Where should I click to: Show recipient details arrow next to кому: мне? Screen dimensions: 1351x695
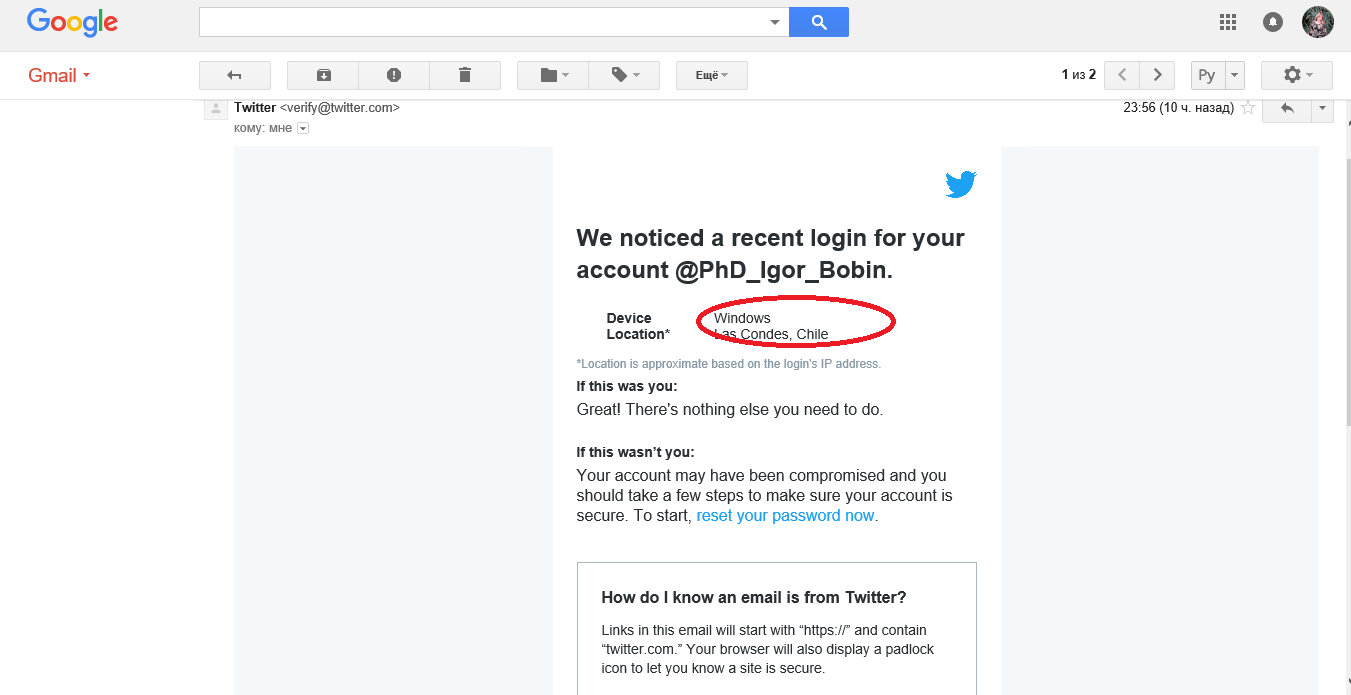pos(302,128)
